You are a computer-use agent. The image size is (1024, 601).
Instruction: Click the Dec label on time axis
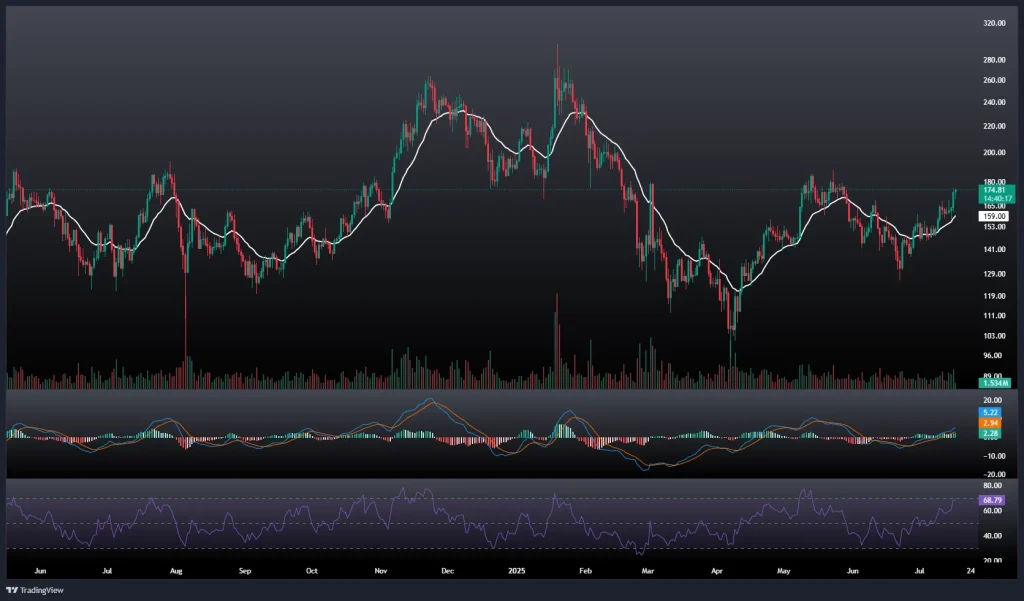tap(447, 571)
